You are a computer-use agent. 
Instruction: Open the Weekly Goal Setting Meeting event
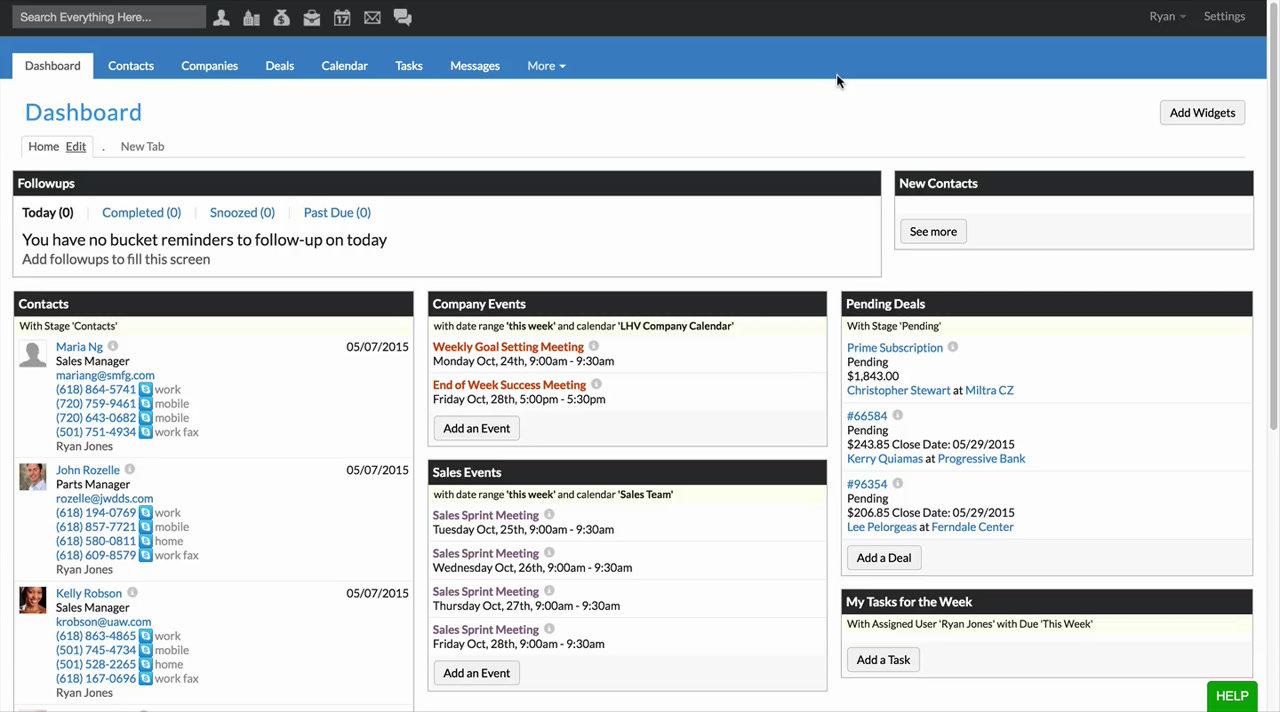508,347
